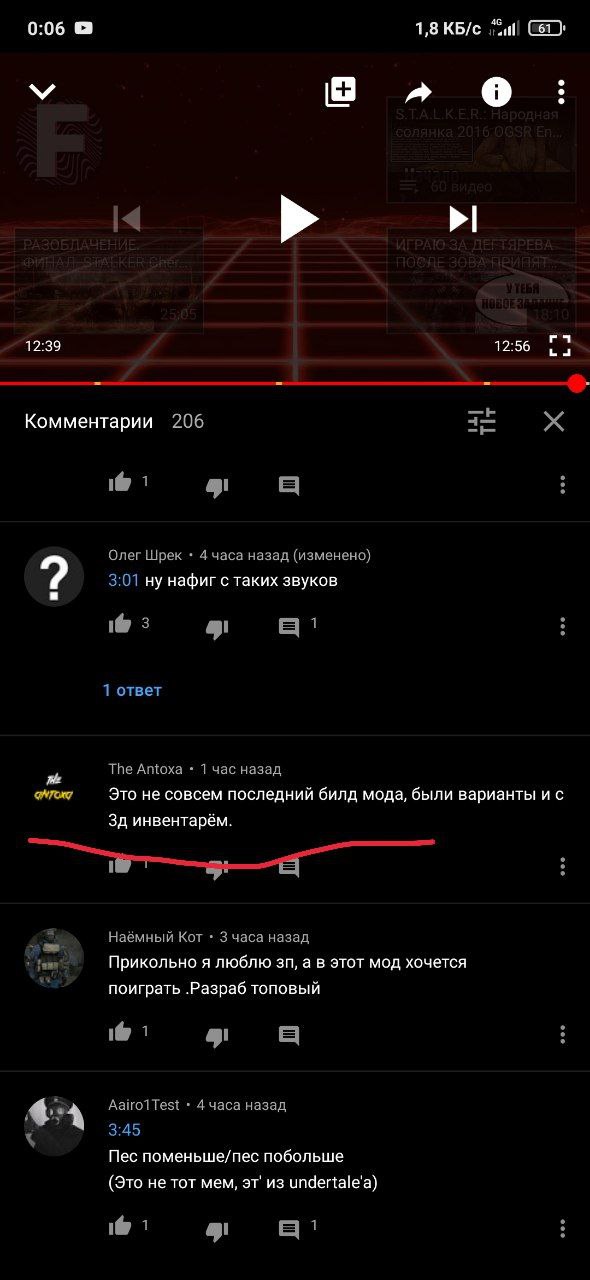Viewport: 590px width, 1280px height.
Task: Open the video player three-dot menu
Action: (x=562, y=92)
